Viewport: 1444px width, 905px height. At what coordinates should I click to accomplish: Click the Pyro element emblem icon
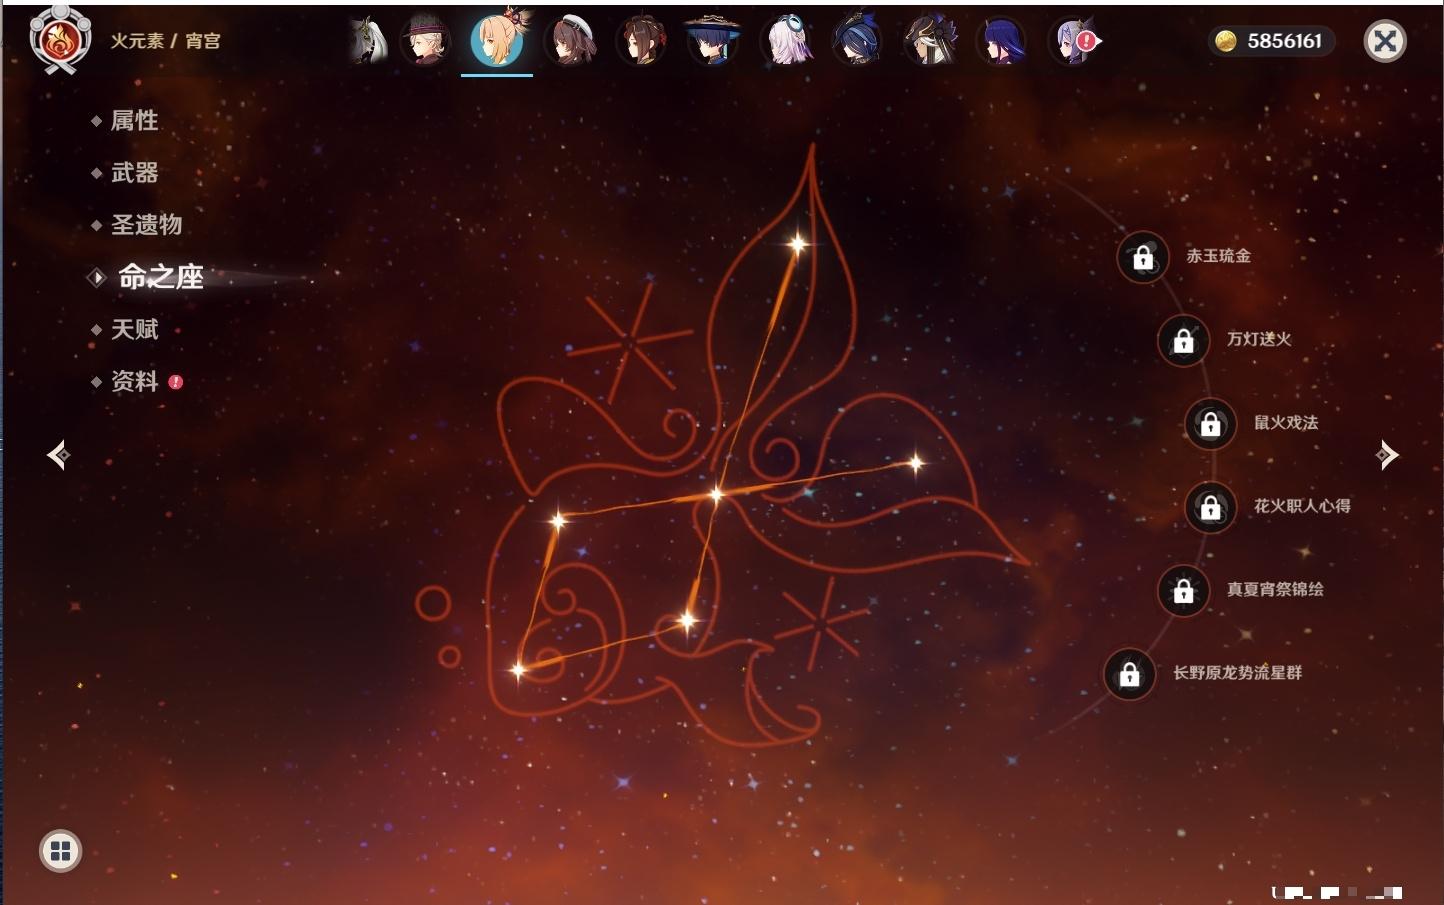pyautogui.click(x=59, y=40)
